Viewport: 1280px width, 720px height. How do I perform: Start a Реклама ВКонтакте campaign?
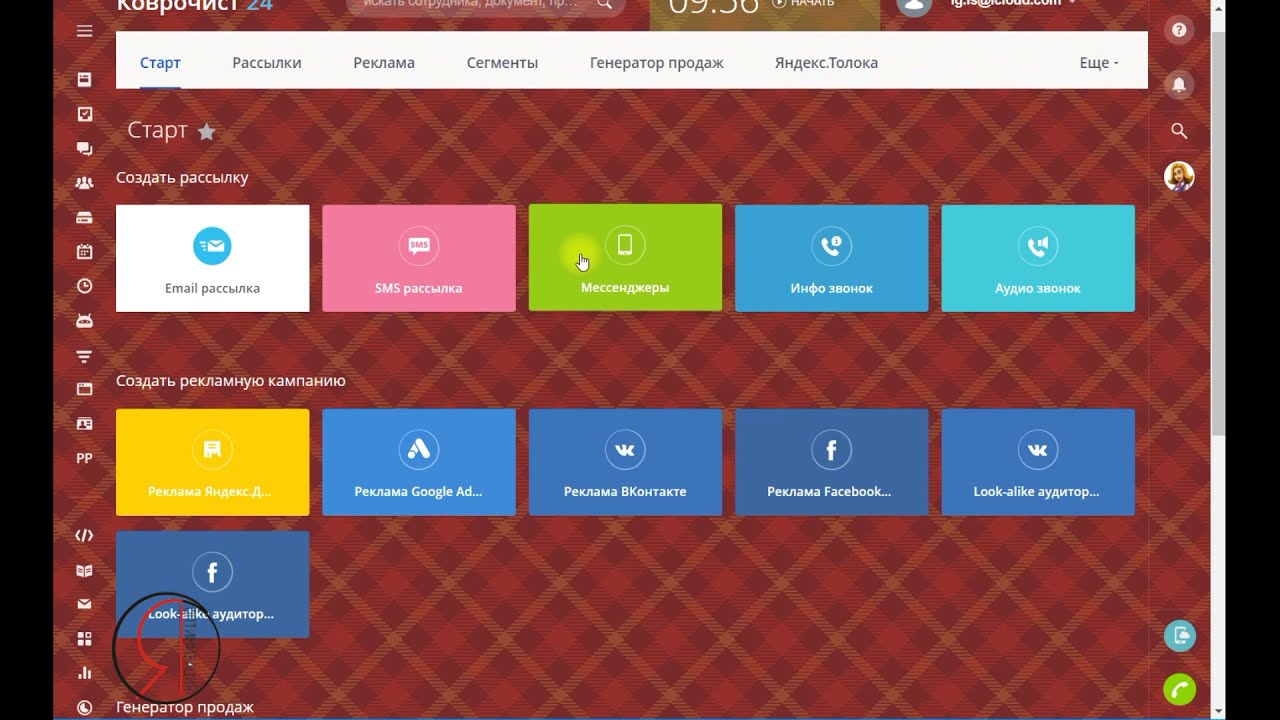point(625,462)
